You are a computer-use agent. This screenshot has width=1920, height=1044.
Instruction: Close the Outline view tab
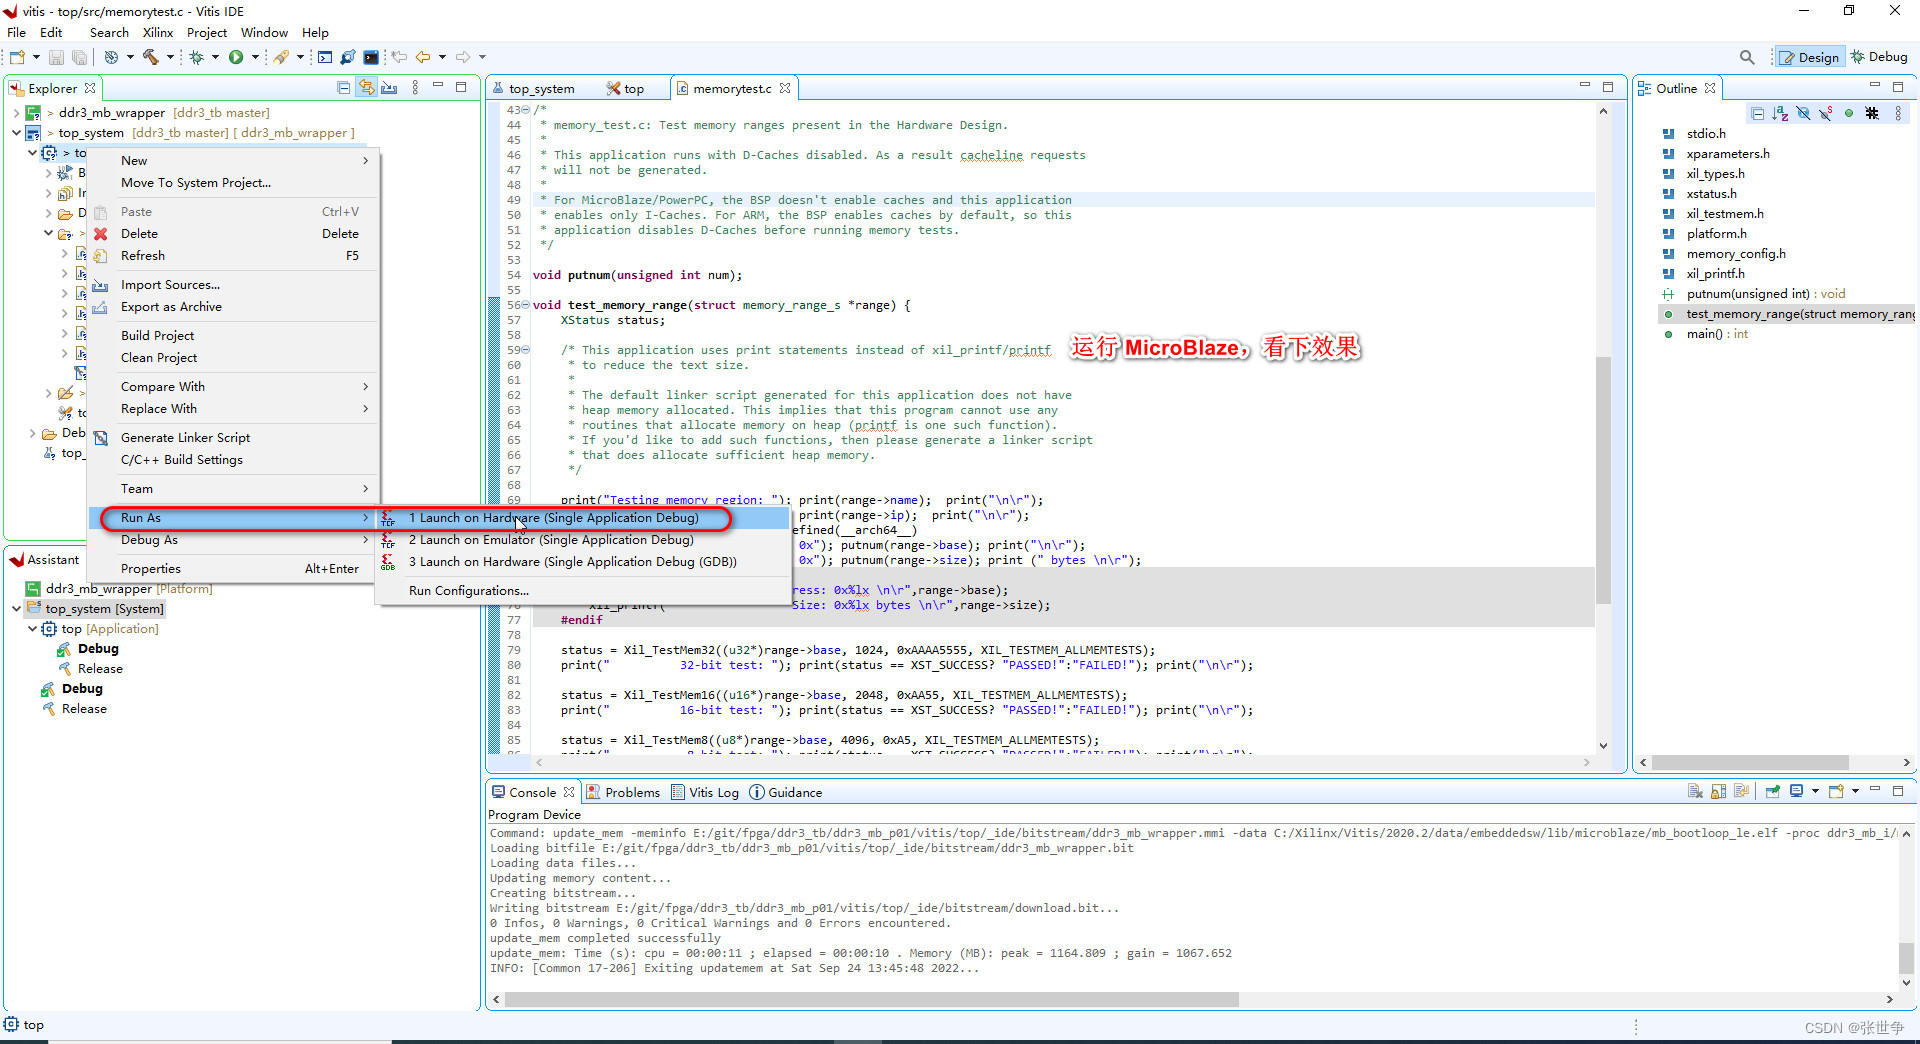[x=1710, y=88]
